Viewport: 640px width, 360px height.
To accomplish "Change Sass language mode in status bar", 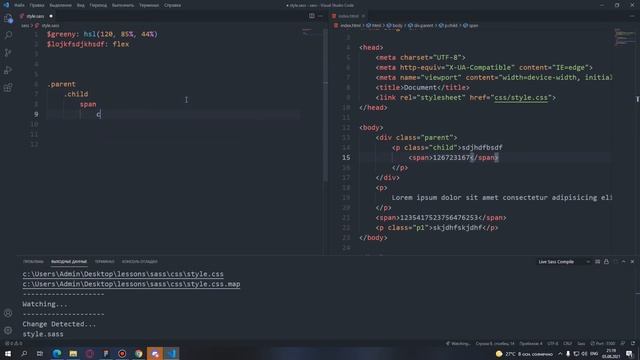I will [581, 344].
